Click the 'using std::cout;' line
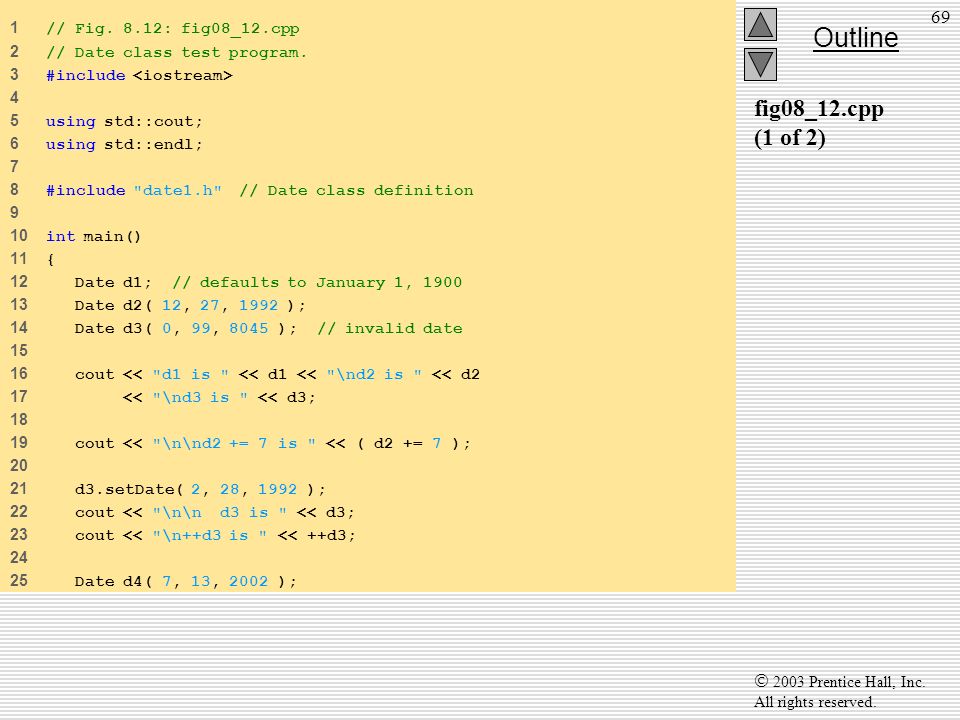The image size is (960, 720). point(124,121)
